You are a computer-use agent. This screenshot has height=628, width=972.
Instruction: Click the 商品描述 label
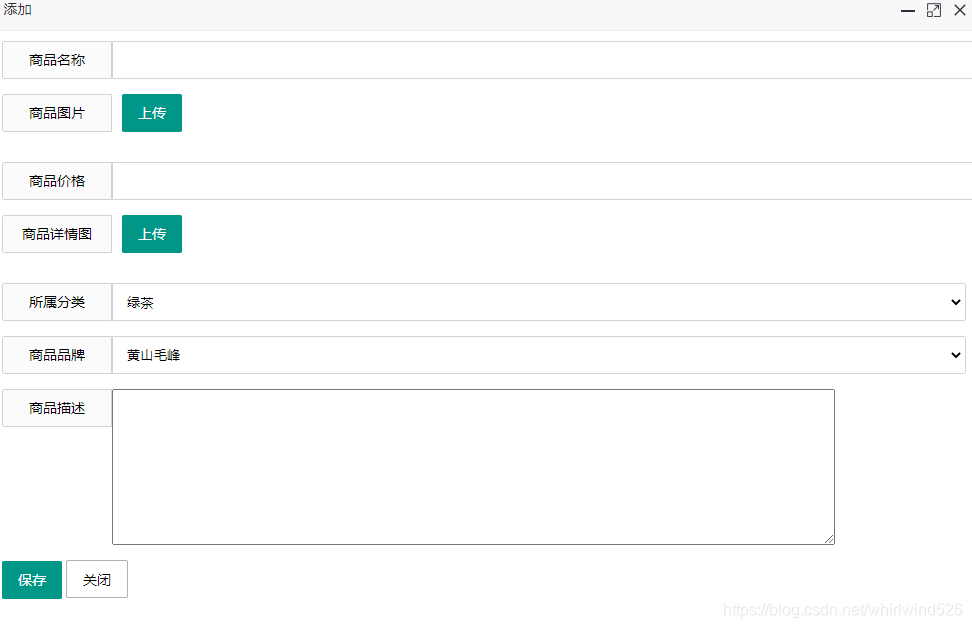(x=57, y=408)
